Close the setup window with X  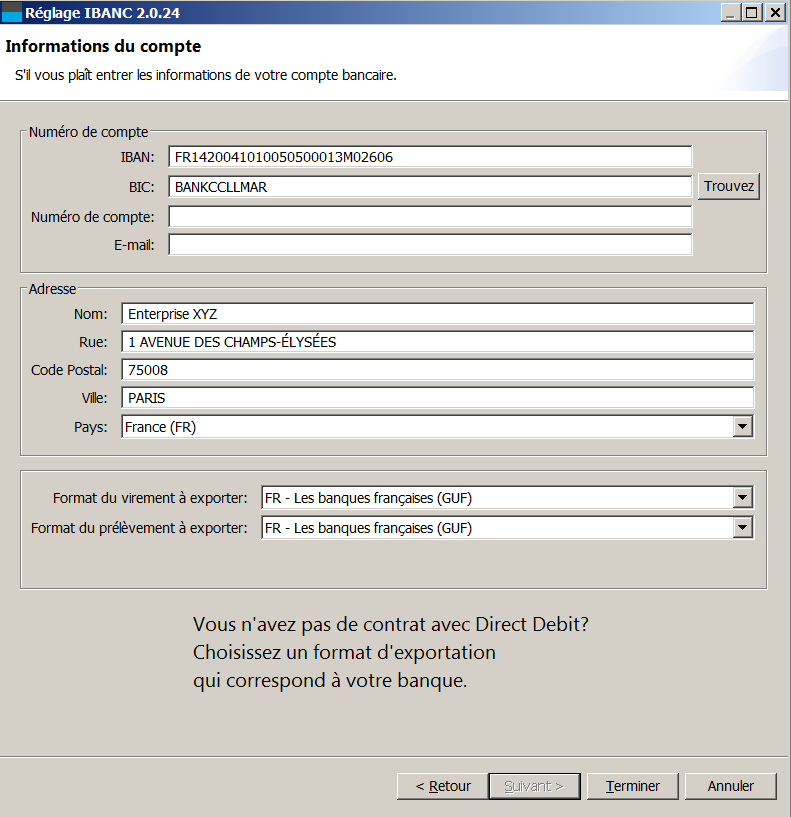tap(775, 13)
